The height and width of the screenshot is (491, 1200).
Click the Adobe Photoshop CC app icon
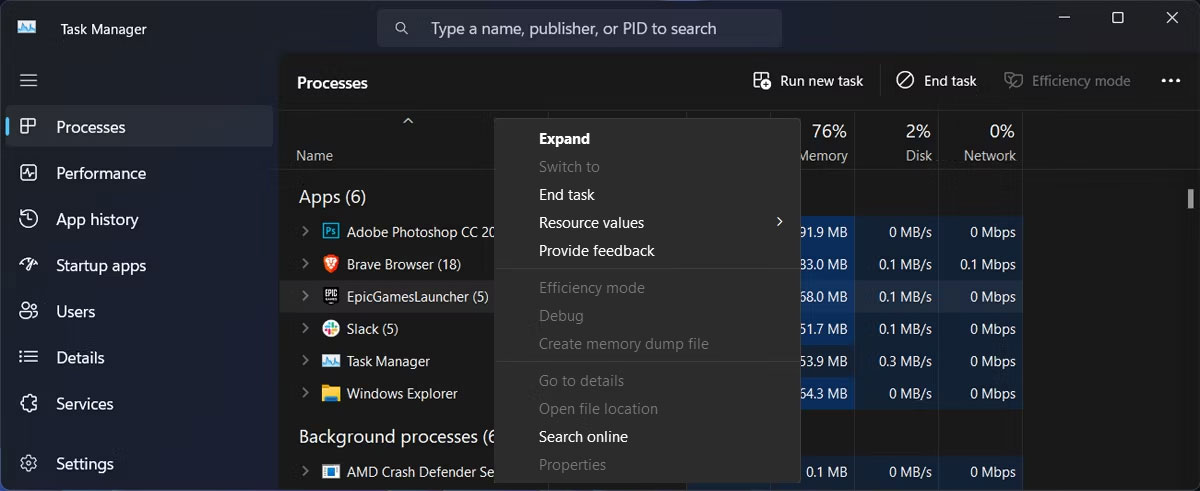click(x=331, y=232)
